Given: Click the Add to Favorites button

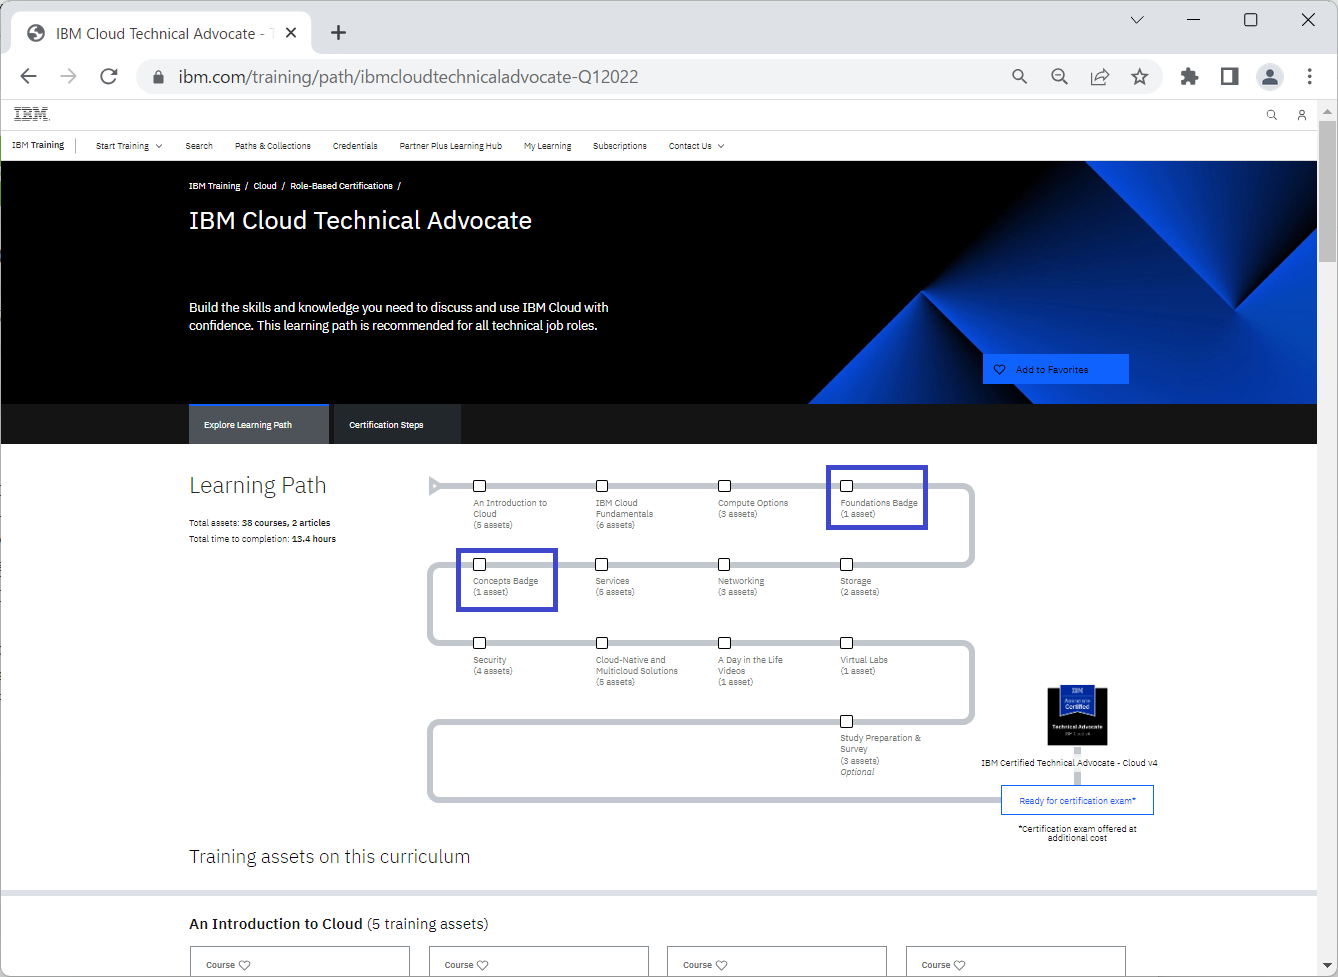Looking at the screenshot, I should pos(1055,368).
